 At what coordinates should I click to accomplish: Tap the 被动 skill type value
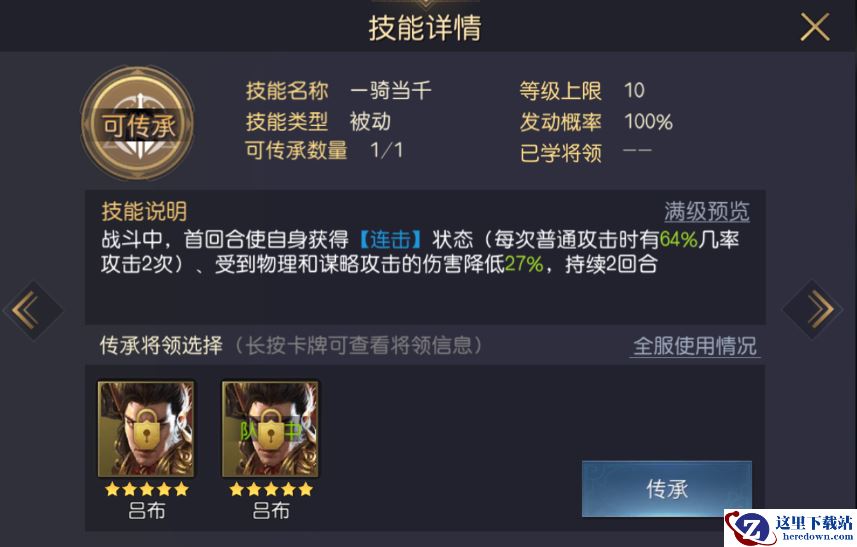click(x=370, y=121)
